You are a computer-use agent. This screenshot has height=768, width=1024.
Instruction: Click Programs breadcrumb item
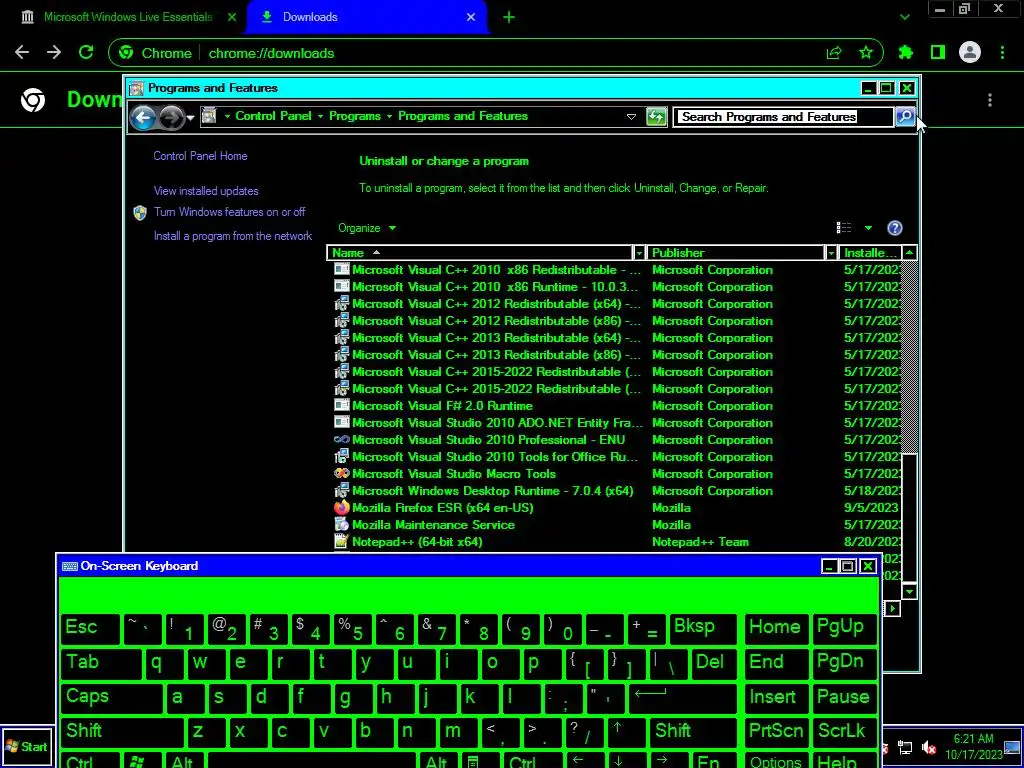pyautogui.click(x=355, y=116)
